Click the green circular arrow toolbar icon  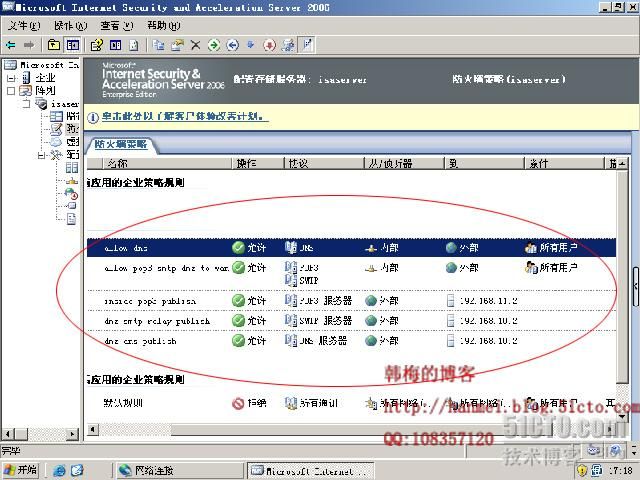click(214, 45)
